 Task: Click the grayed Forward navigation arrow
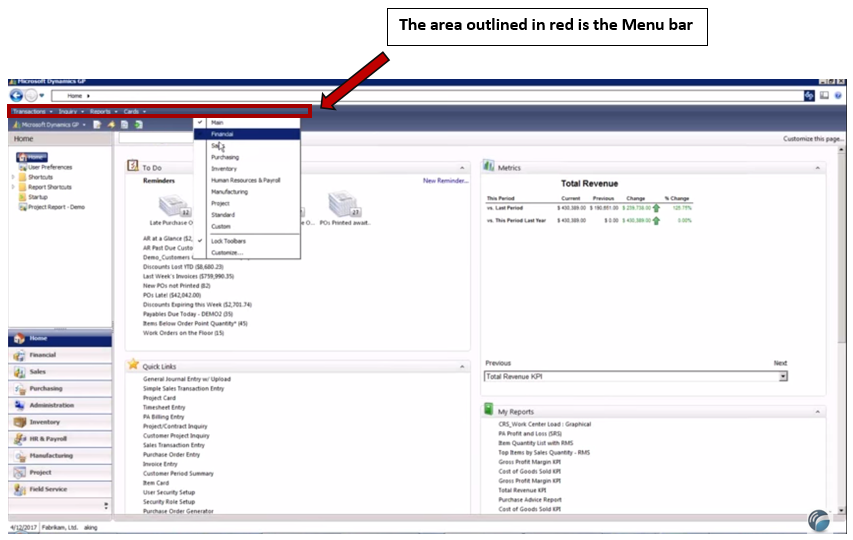click(x=31, y=96)
